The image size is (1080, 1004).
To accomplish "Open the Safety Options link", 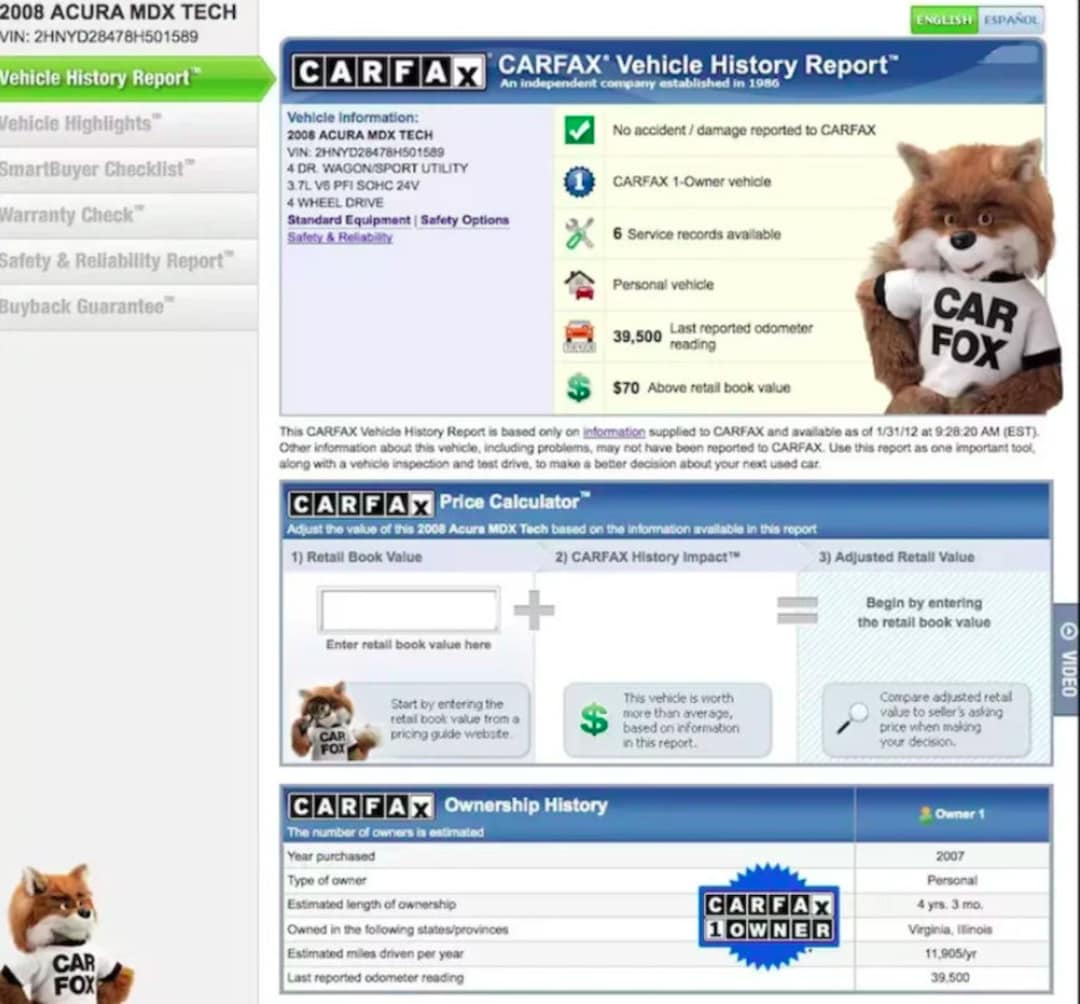I will click(465, 220).
